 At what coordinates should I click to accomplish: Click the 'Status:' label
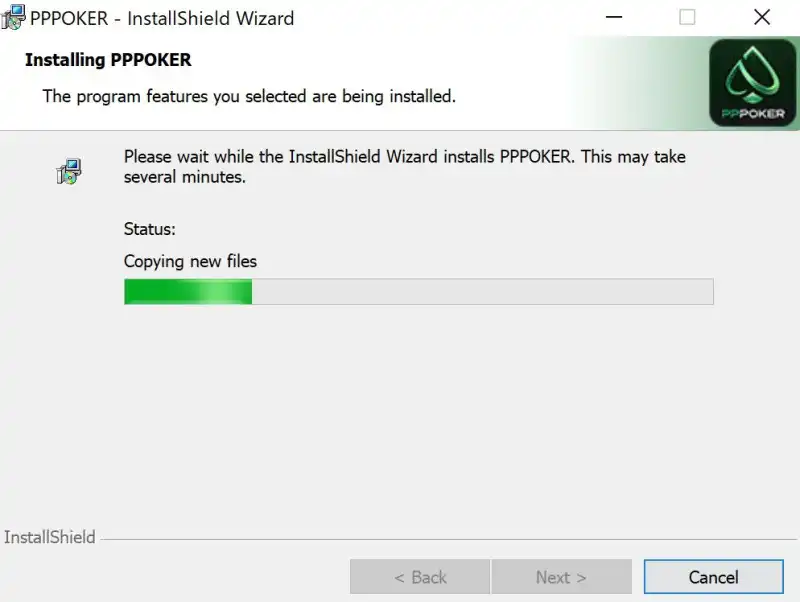point(149,229)
